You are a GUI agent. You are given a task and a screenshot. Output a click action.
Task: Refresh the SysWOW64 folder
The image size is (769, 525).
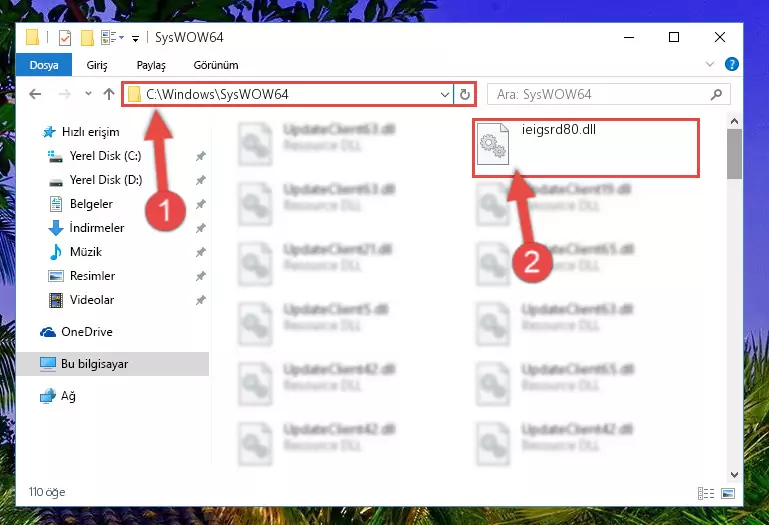(x=464, y=94)
